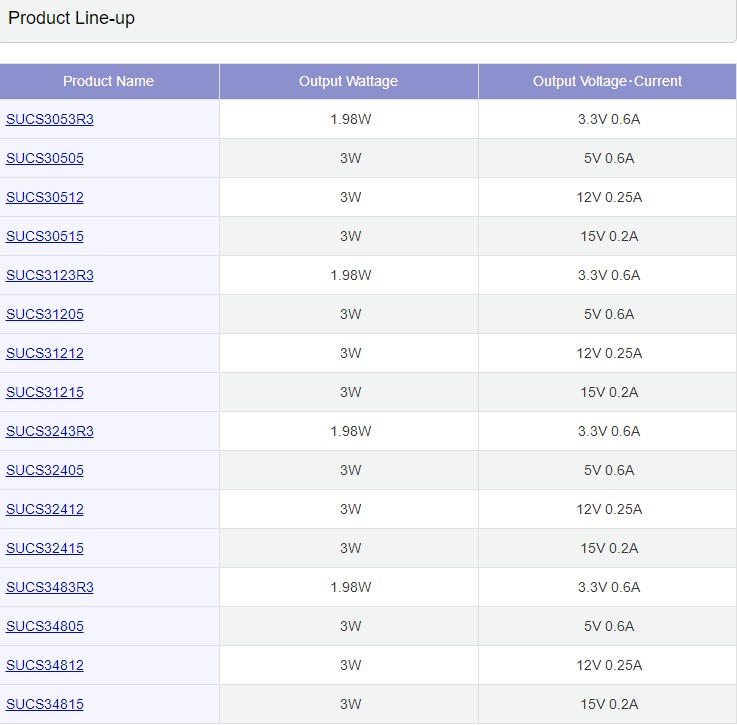
Task: Select the SUCS3123R3 product link
Action: point(50,275)
